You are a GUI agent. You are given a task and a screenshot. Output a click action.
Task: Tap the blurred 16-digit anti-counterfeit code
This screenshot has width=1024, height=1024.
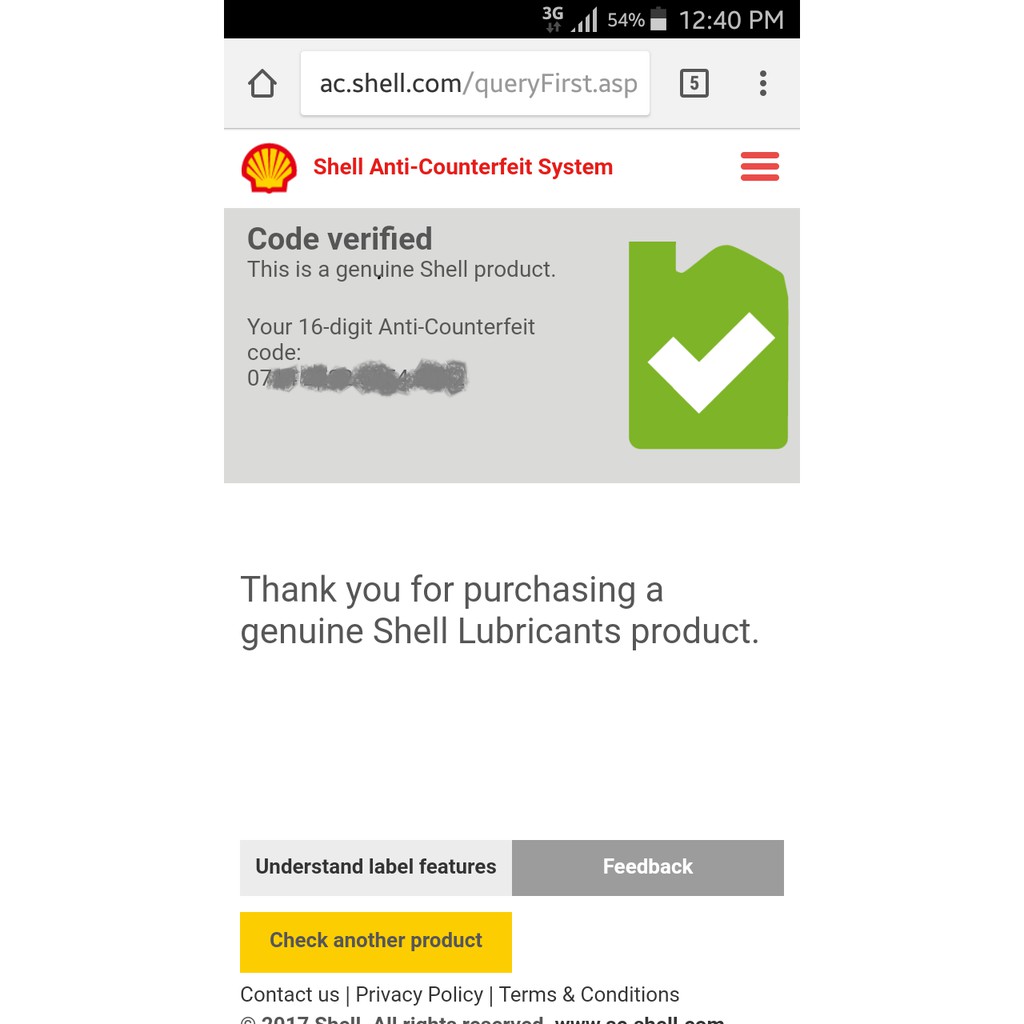[x=357, y=379]
